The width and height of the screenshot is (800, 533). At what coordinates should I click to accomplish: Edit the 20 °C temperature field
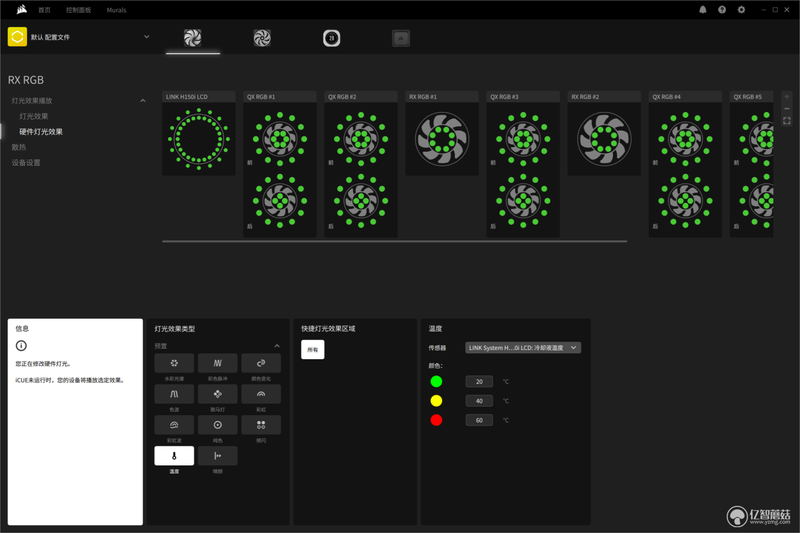tap(479, 382)
